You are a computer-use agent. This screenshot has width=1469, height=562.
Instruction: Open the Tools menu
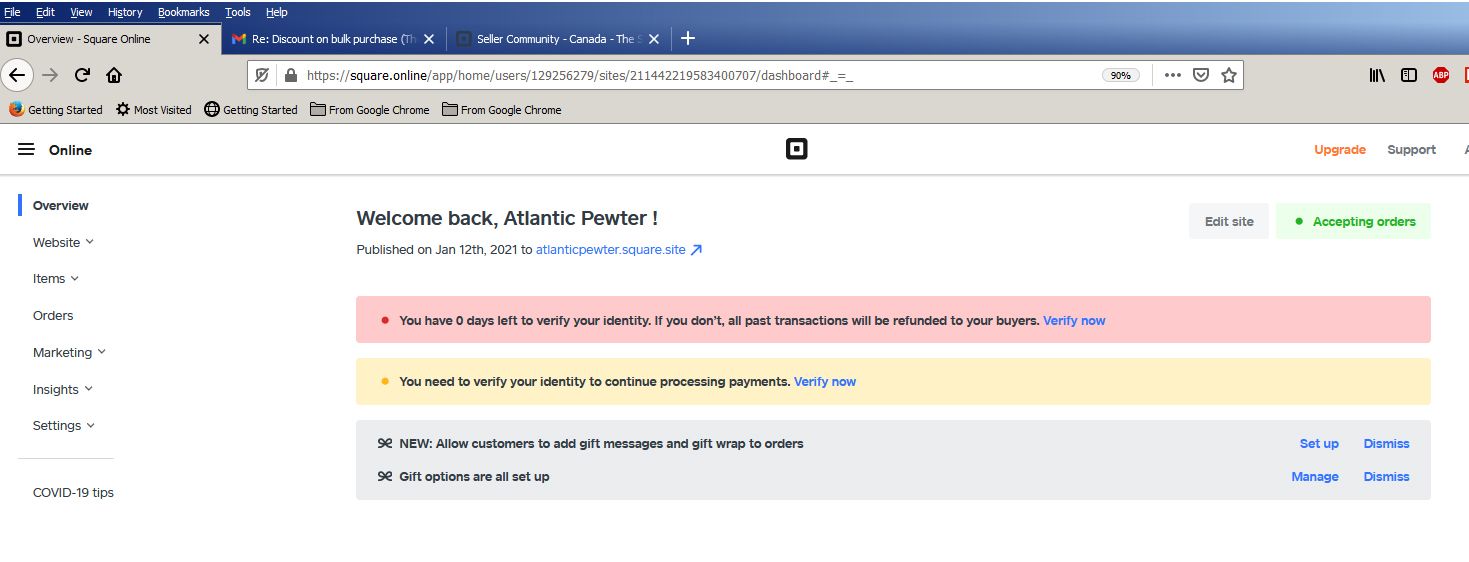click(238, 12)
